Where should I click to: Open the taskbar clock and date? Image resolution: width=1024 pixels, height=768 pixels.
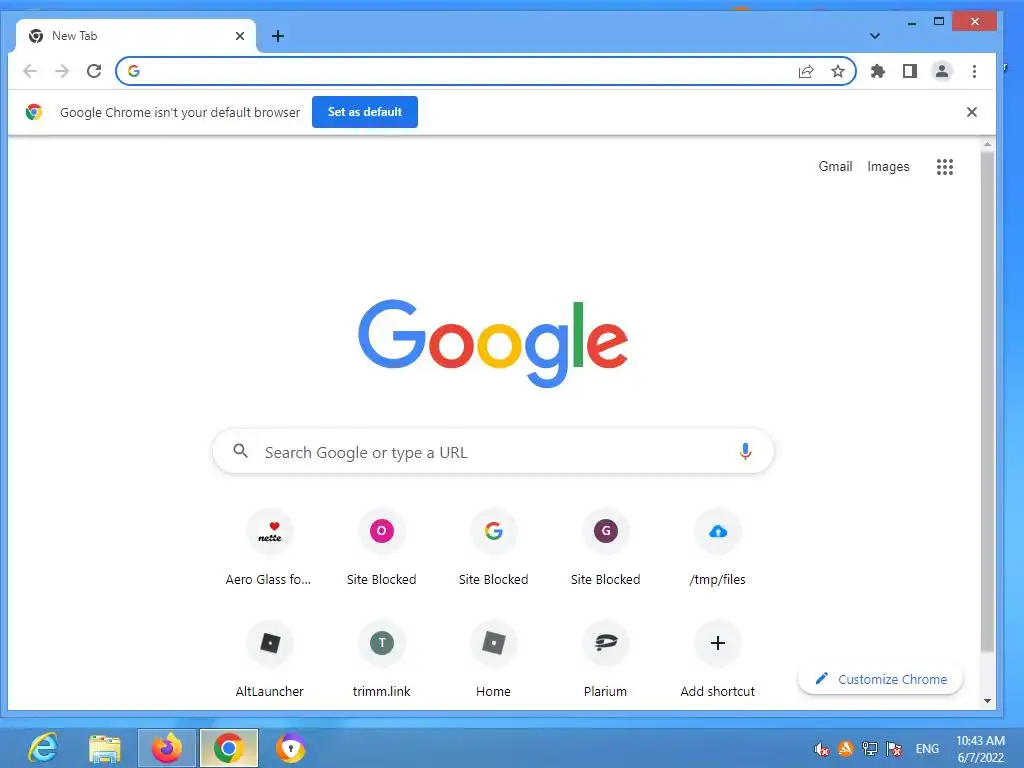point(980,748)
